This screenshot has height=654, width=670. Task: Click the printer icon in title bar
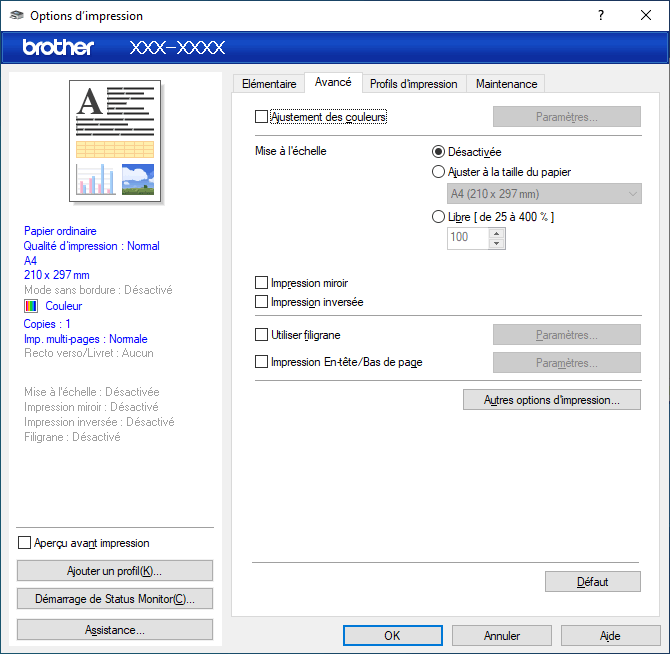[x=15, y=16]
